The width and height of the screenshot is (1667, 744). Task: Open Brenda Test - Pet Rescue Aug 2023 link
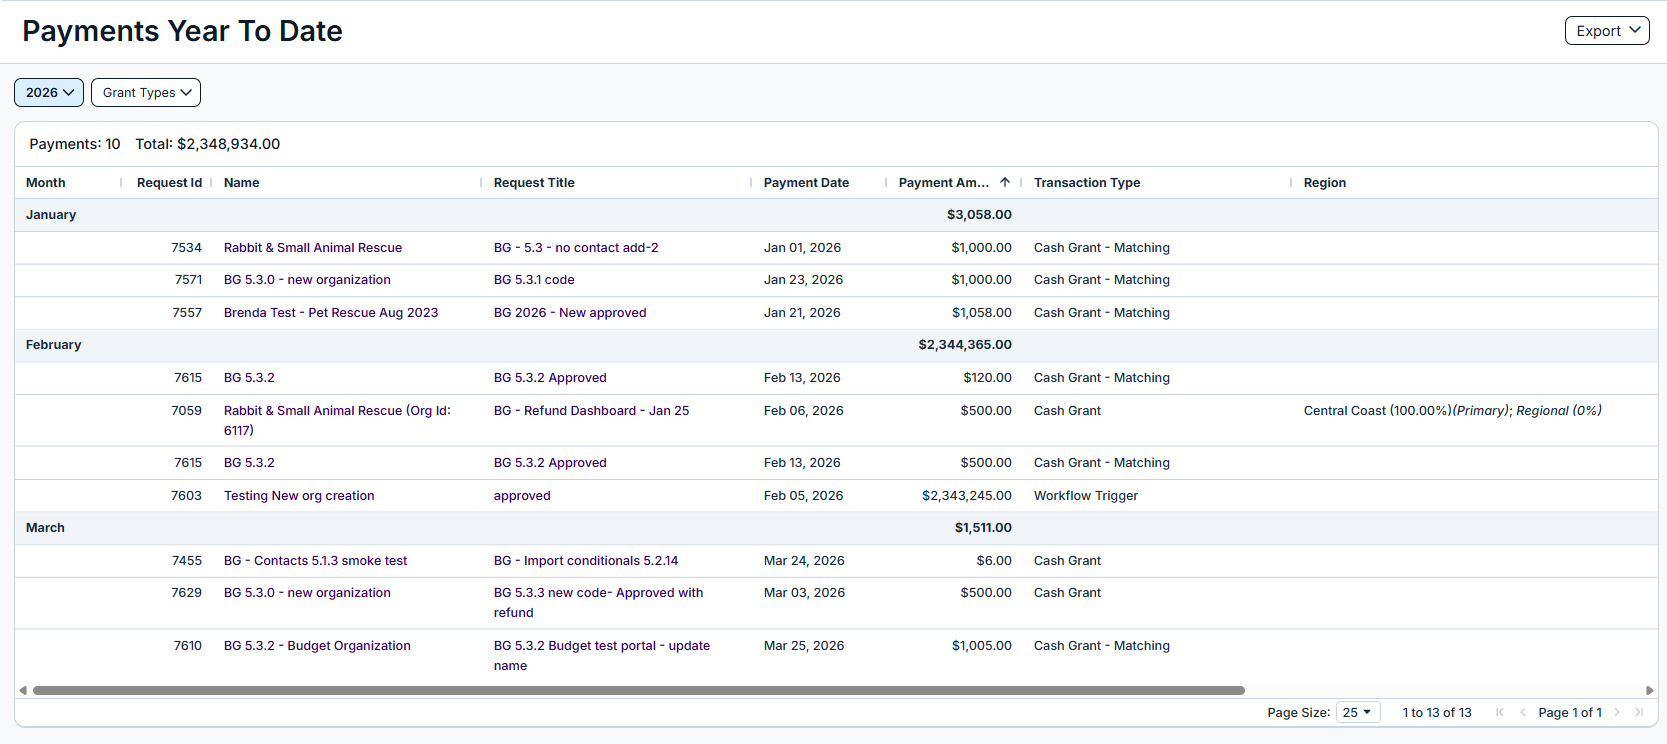331,312
